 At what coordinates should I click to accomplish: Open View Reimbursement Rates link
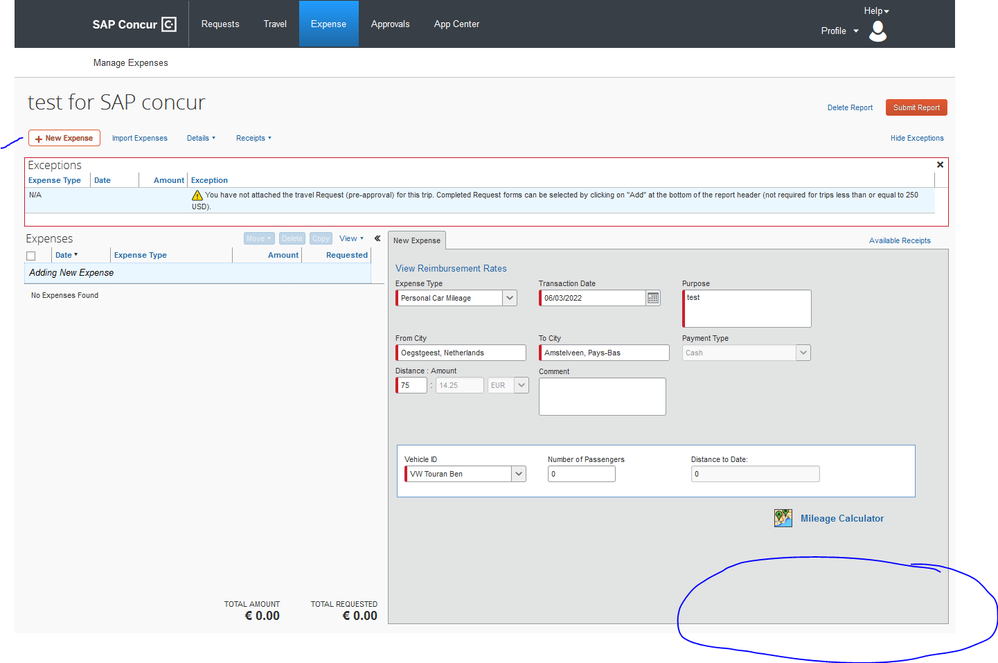pos(451,269)
